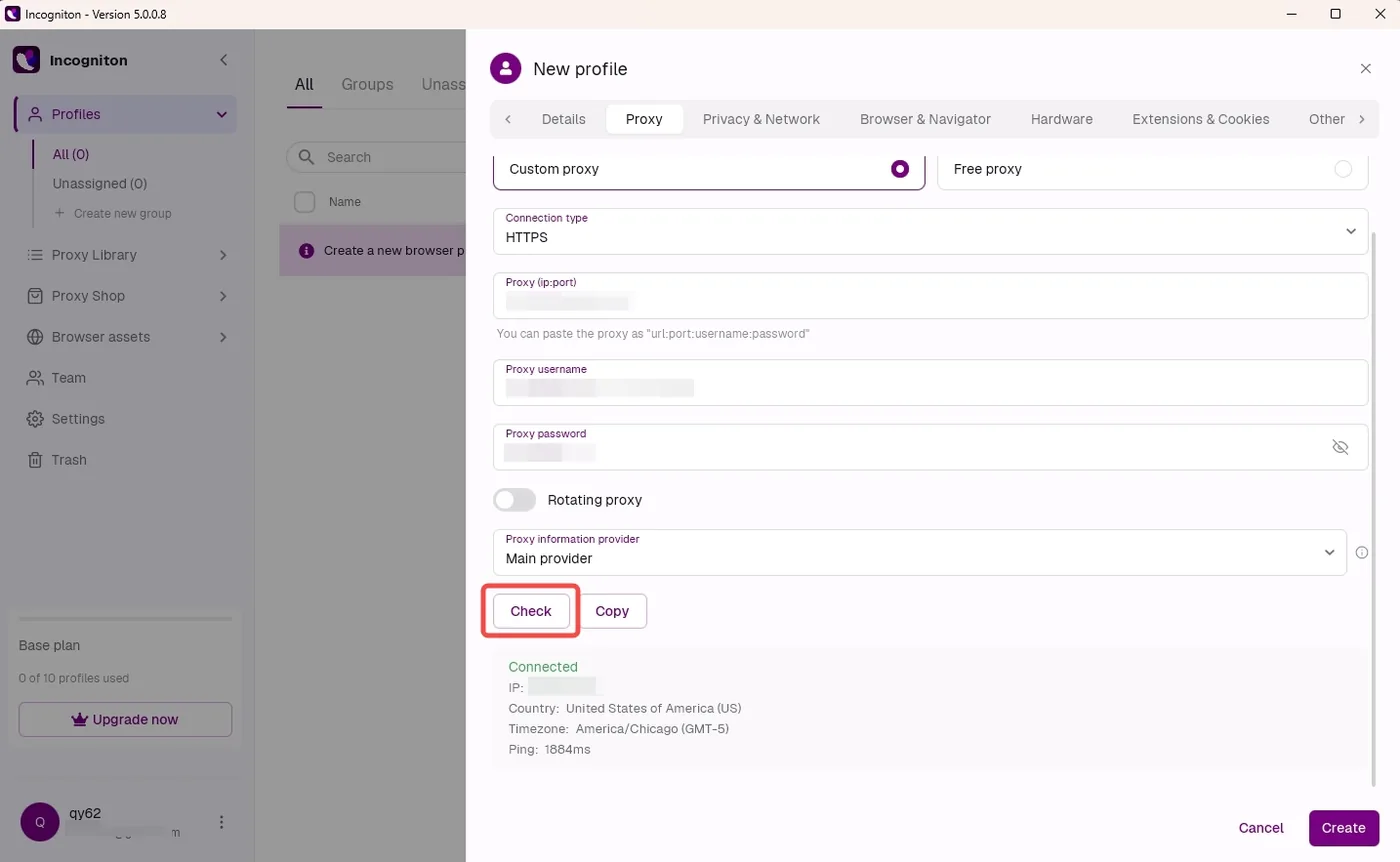Cancel the new profile
This screenshot has width=1400, height=862.
point(1261,828)
